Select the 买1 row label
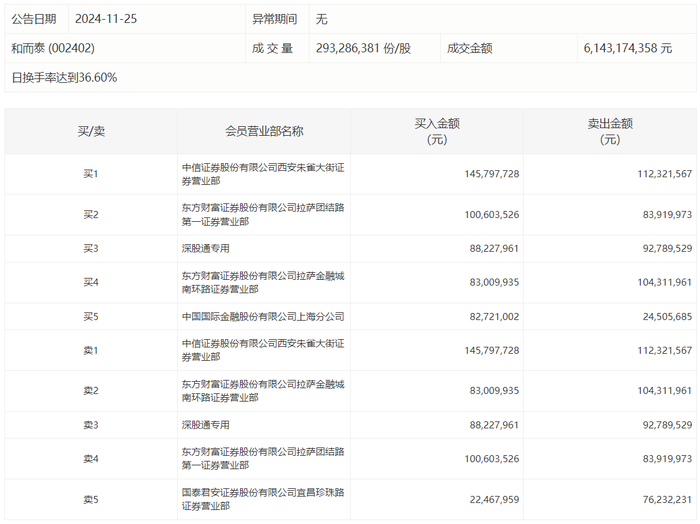Viewport: 700px width, 524px height. 91,174
